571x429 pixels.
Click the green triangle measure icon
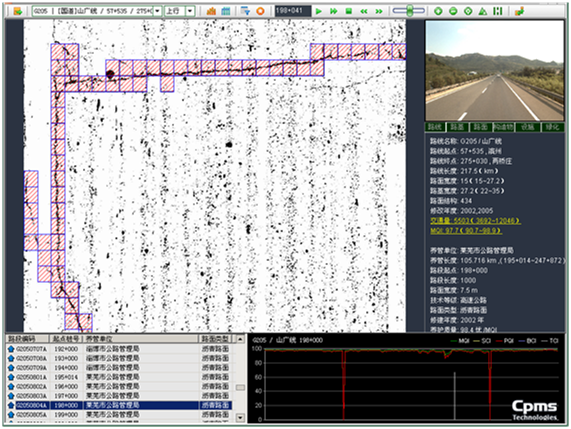(483, 11)
